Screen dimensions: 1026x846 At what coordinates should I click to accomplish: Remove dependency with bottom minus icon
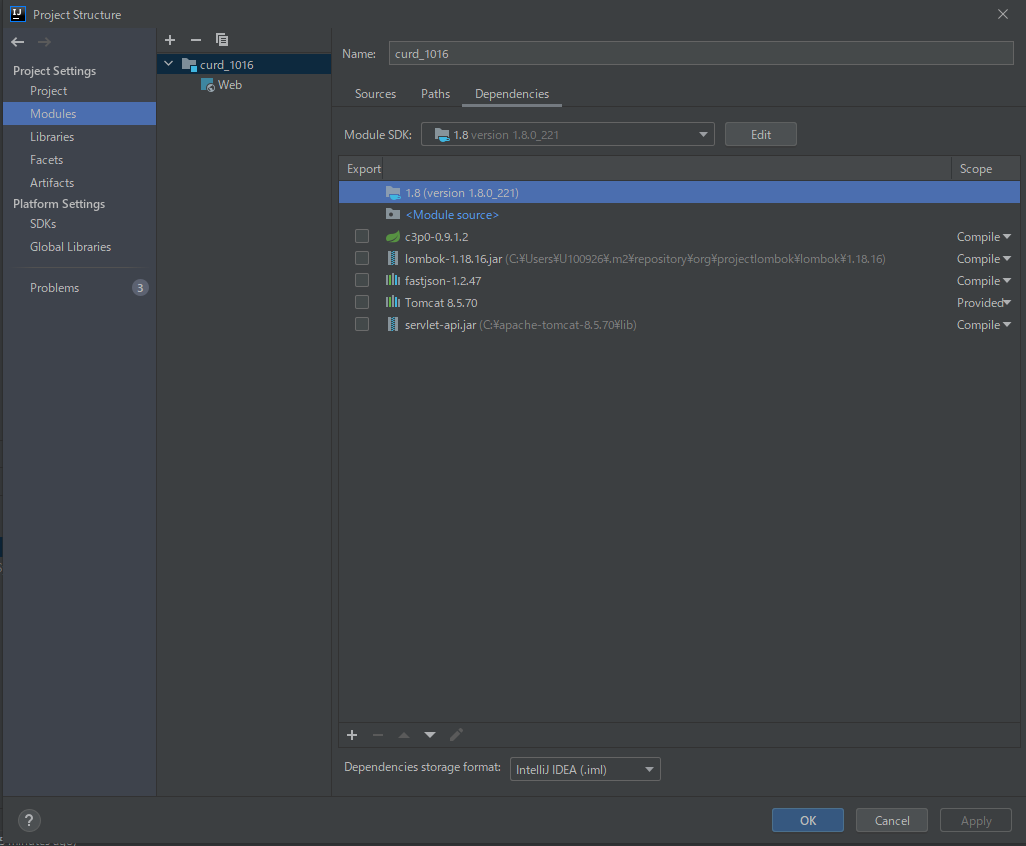coord(378,735)
